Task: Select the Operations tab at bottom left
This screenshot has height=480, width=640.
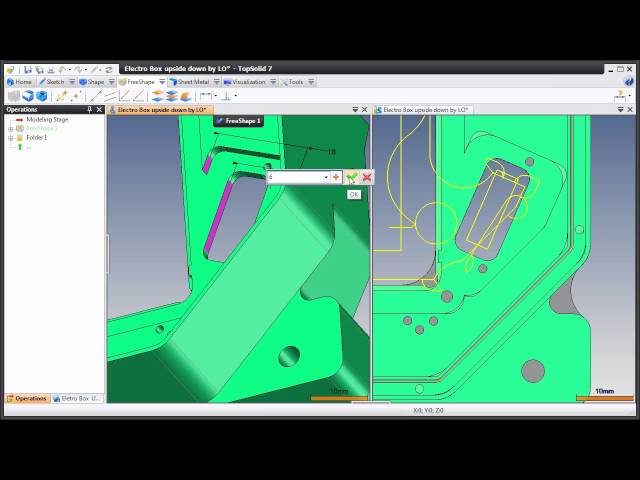Action: click(29, 398)
